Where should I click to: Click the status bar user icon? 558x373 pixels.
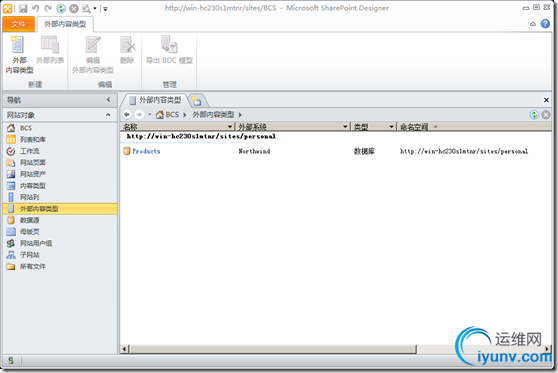pyautogui.click(x=11, y=361)
